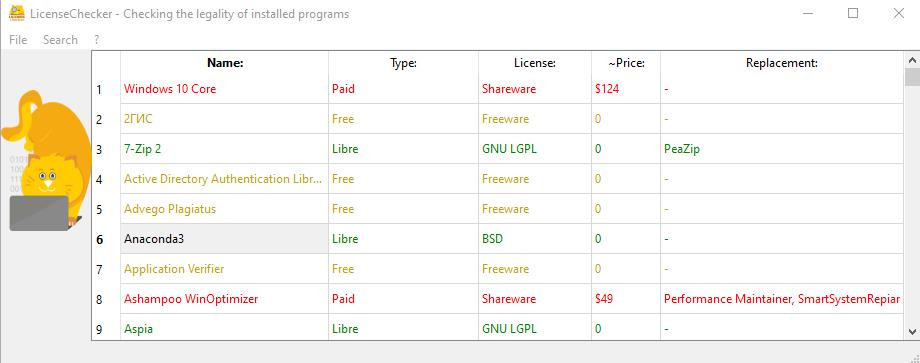The image size is (920, 363).
Task: Click the BSD license cell
Action: tap(535, 239)
